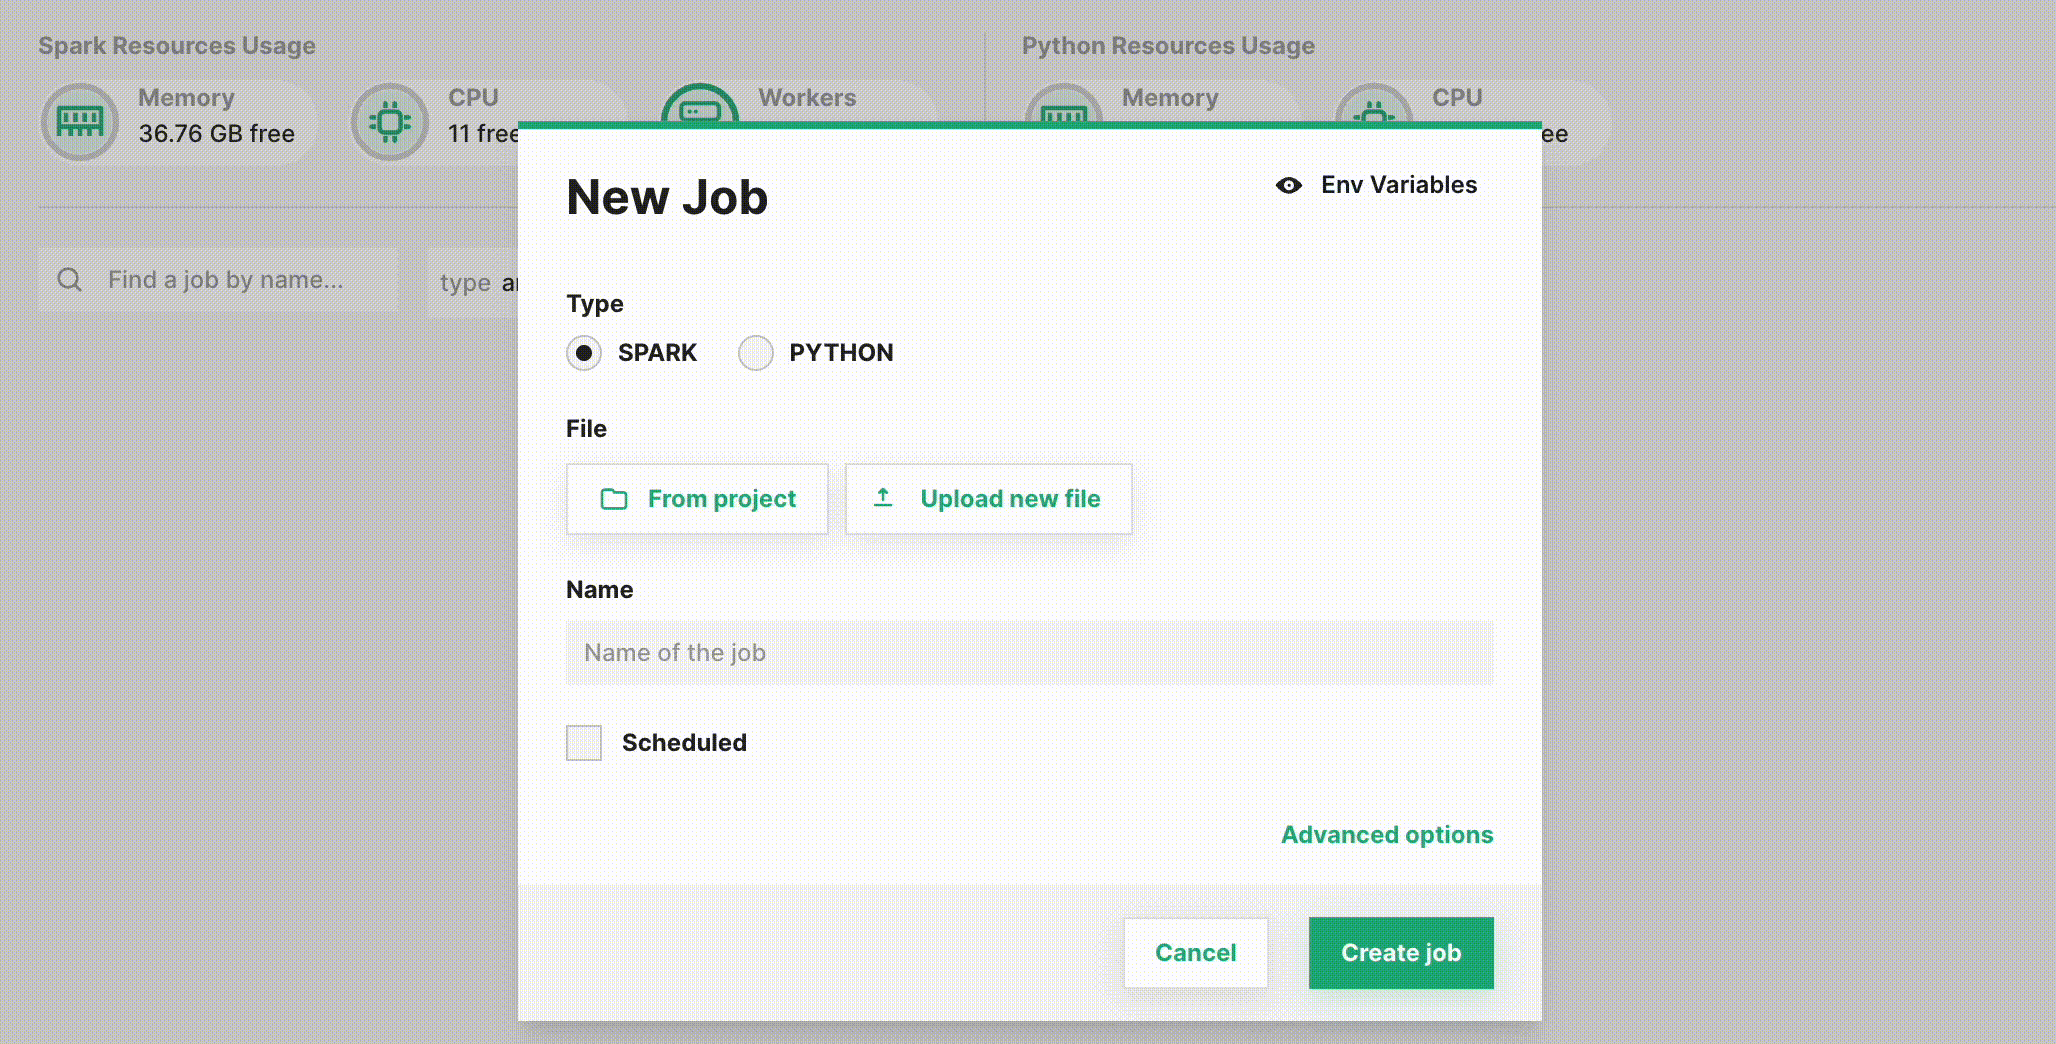This screenshot has height=1044, width=2056.
Task: Open the job type filter
Action: click(x=480, y=282)
